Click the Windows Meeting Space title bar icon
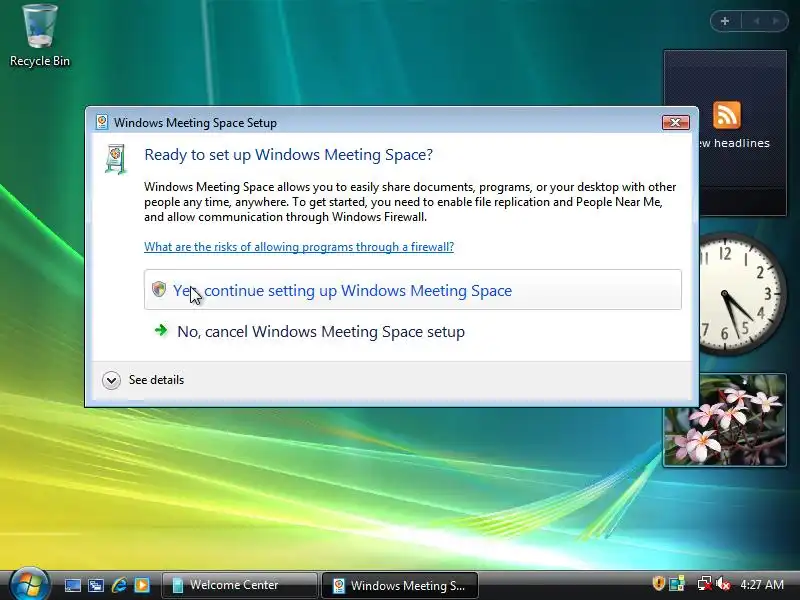This screenshot has height=600, width=800. point(102,122)
